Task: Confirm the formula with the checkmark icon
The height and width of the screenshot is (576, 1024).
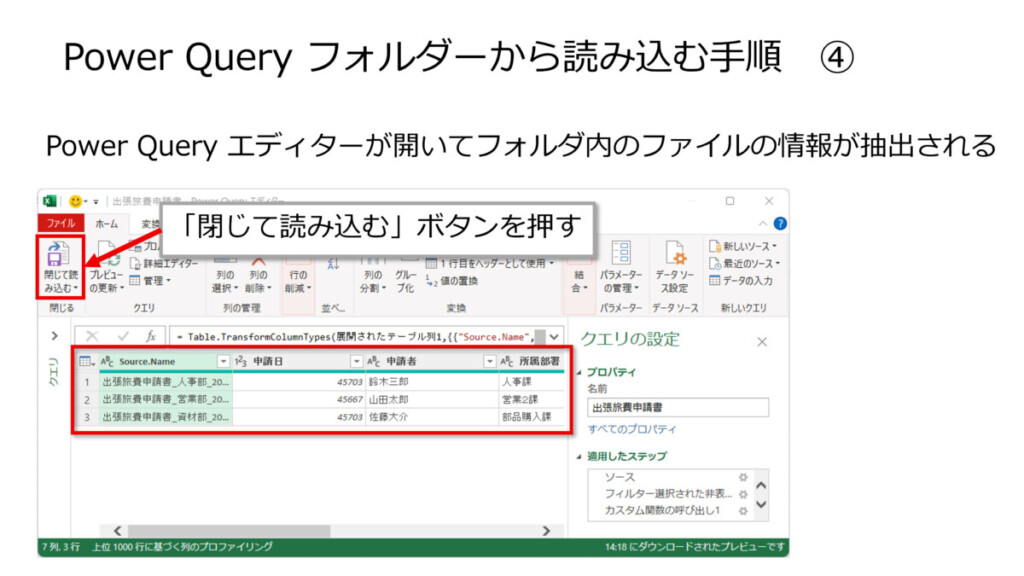Action: point(123,336)
